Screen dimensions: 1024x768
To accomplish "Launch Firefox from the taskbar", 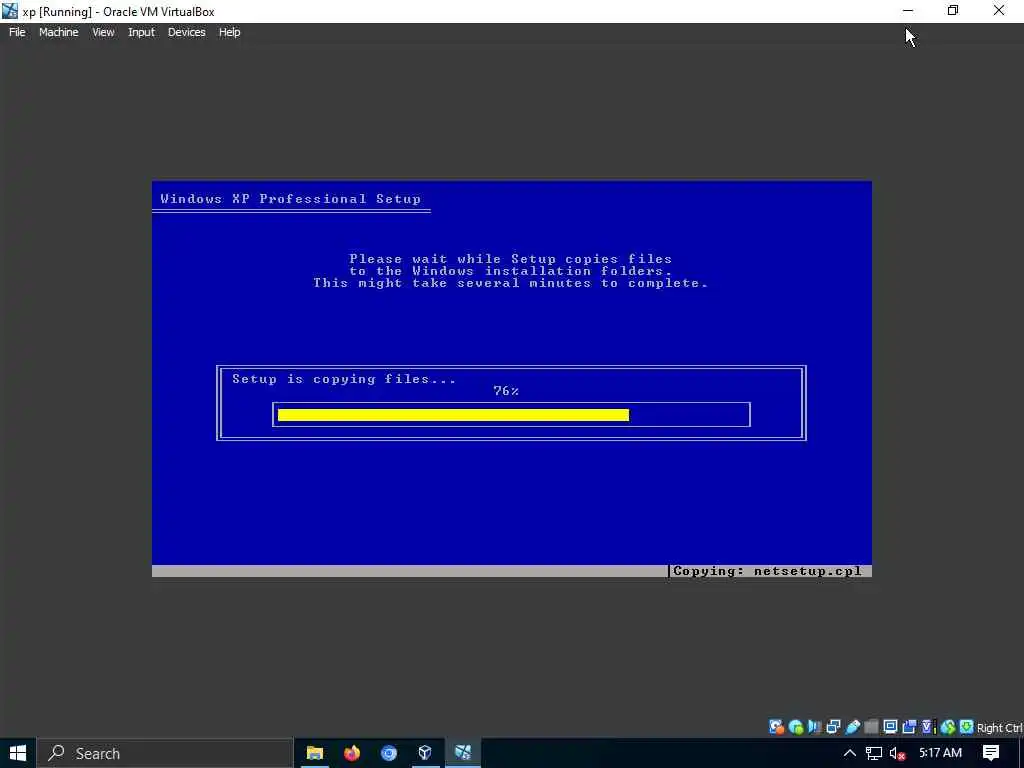I will coord(352,753).
